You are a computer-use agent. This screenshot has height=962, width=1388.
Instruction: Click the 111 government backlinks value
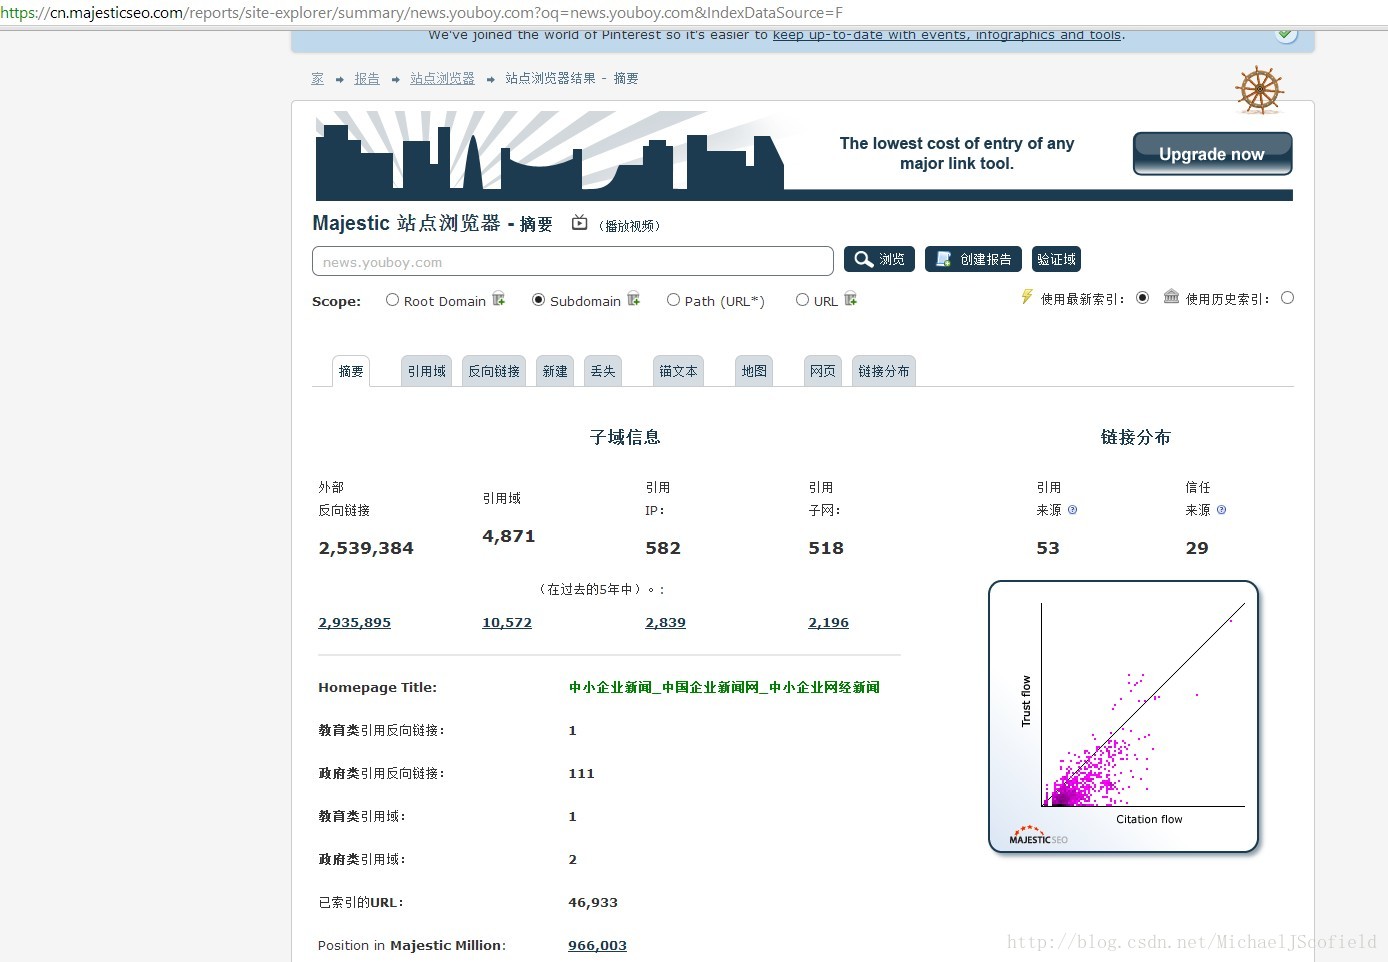click(x=581, y=773)
